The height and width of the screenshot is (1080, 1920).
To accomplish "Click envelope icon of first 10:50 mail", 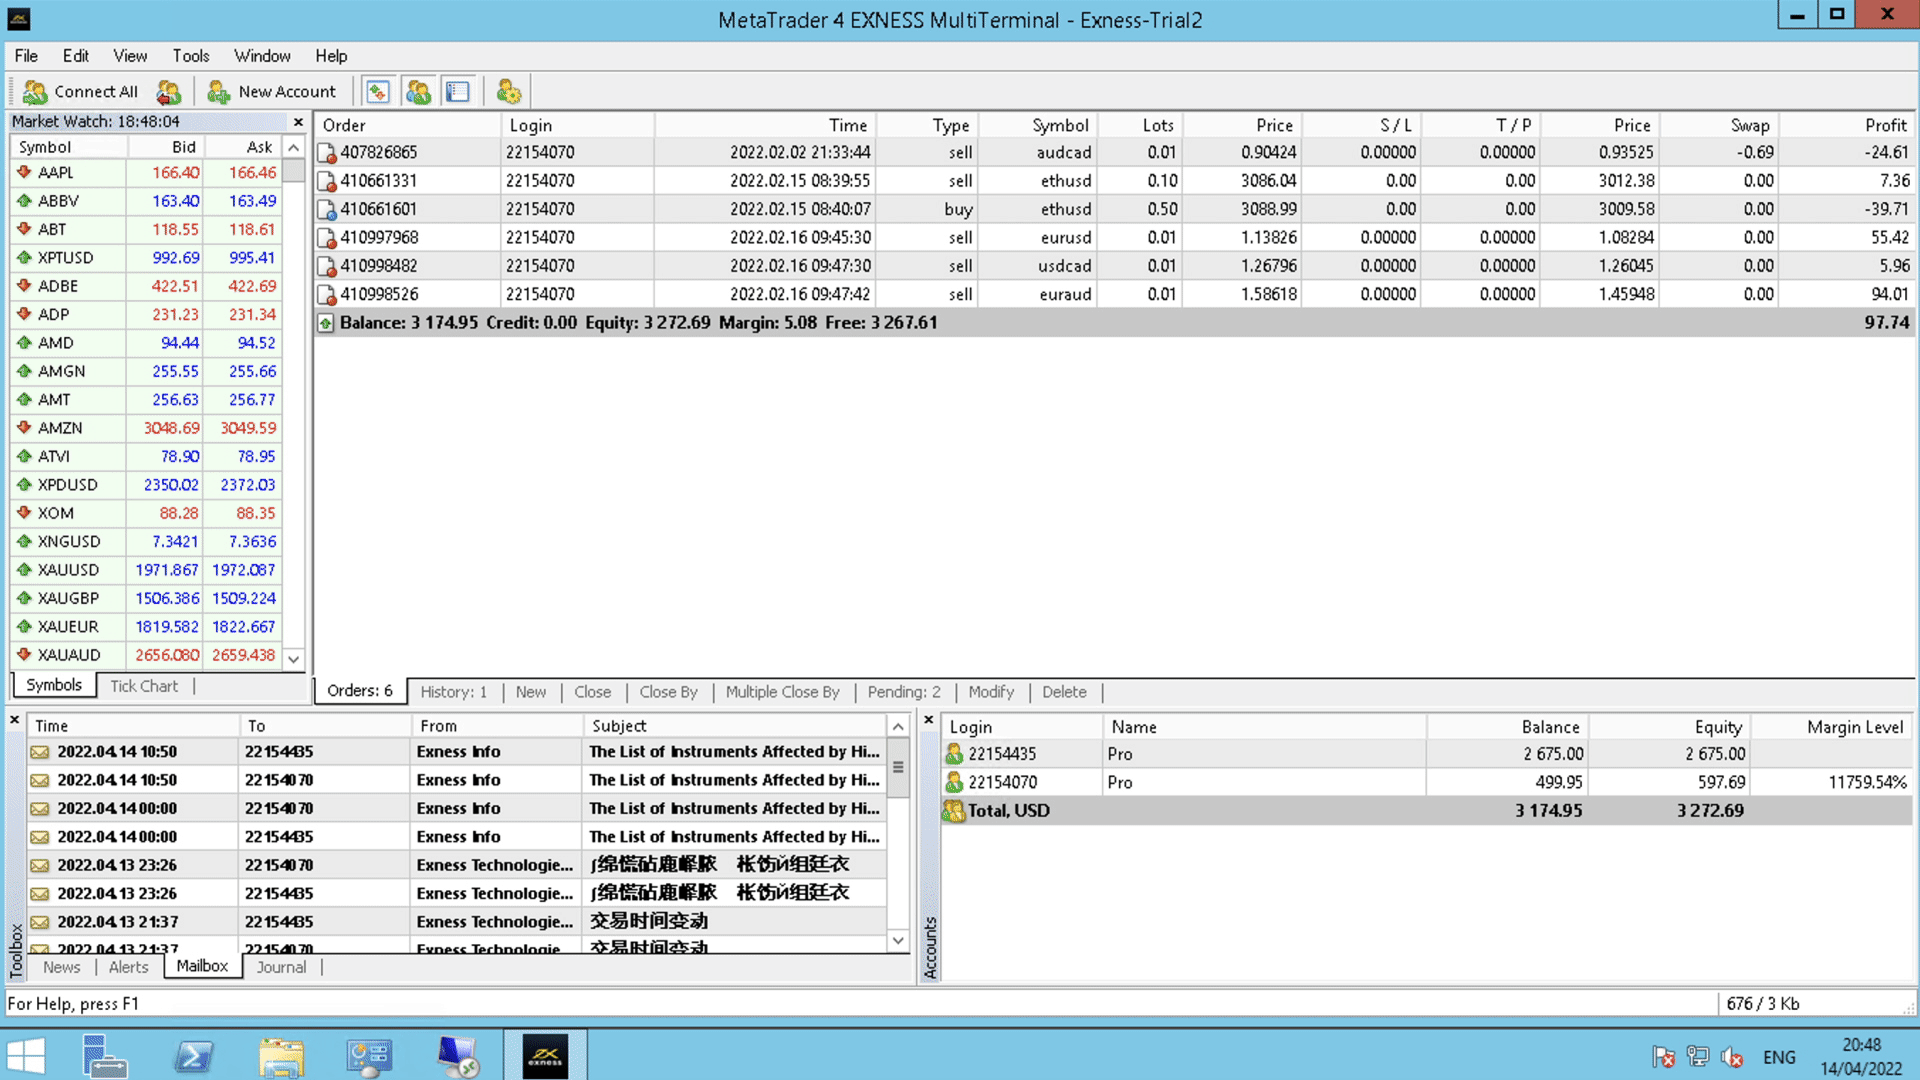I will pos(40,752).
